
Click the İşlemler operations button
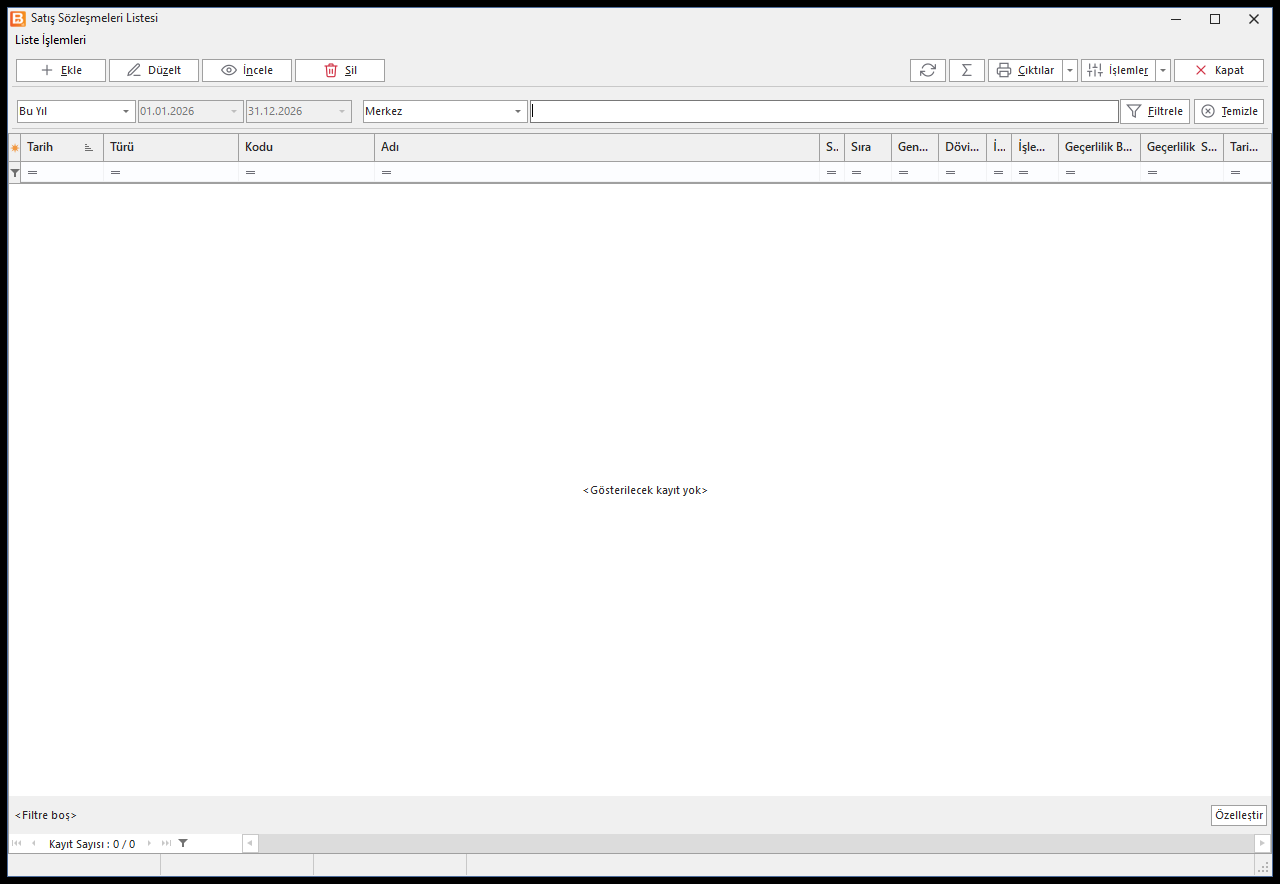[x=1118, y=70]
